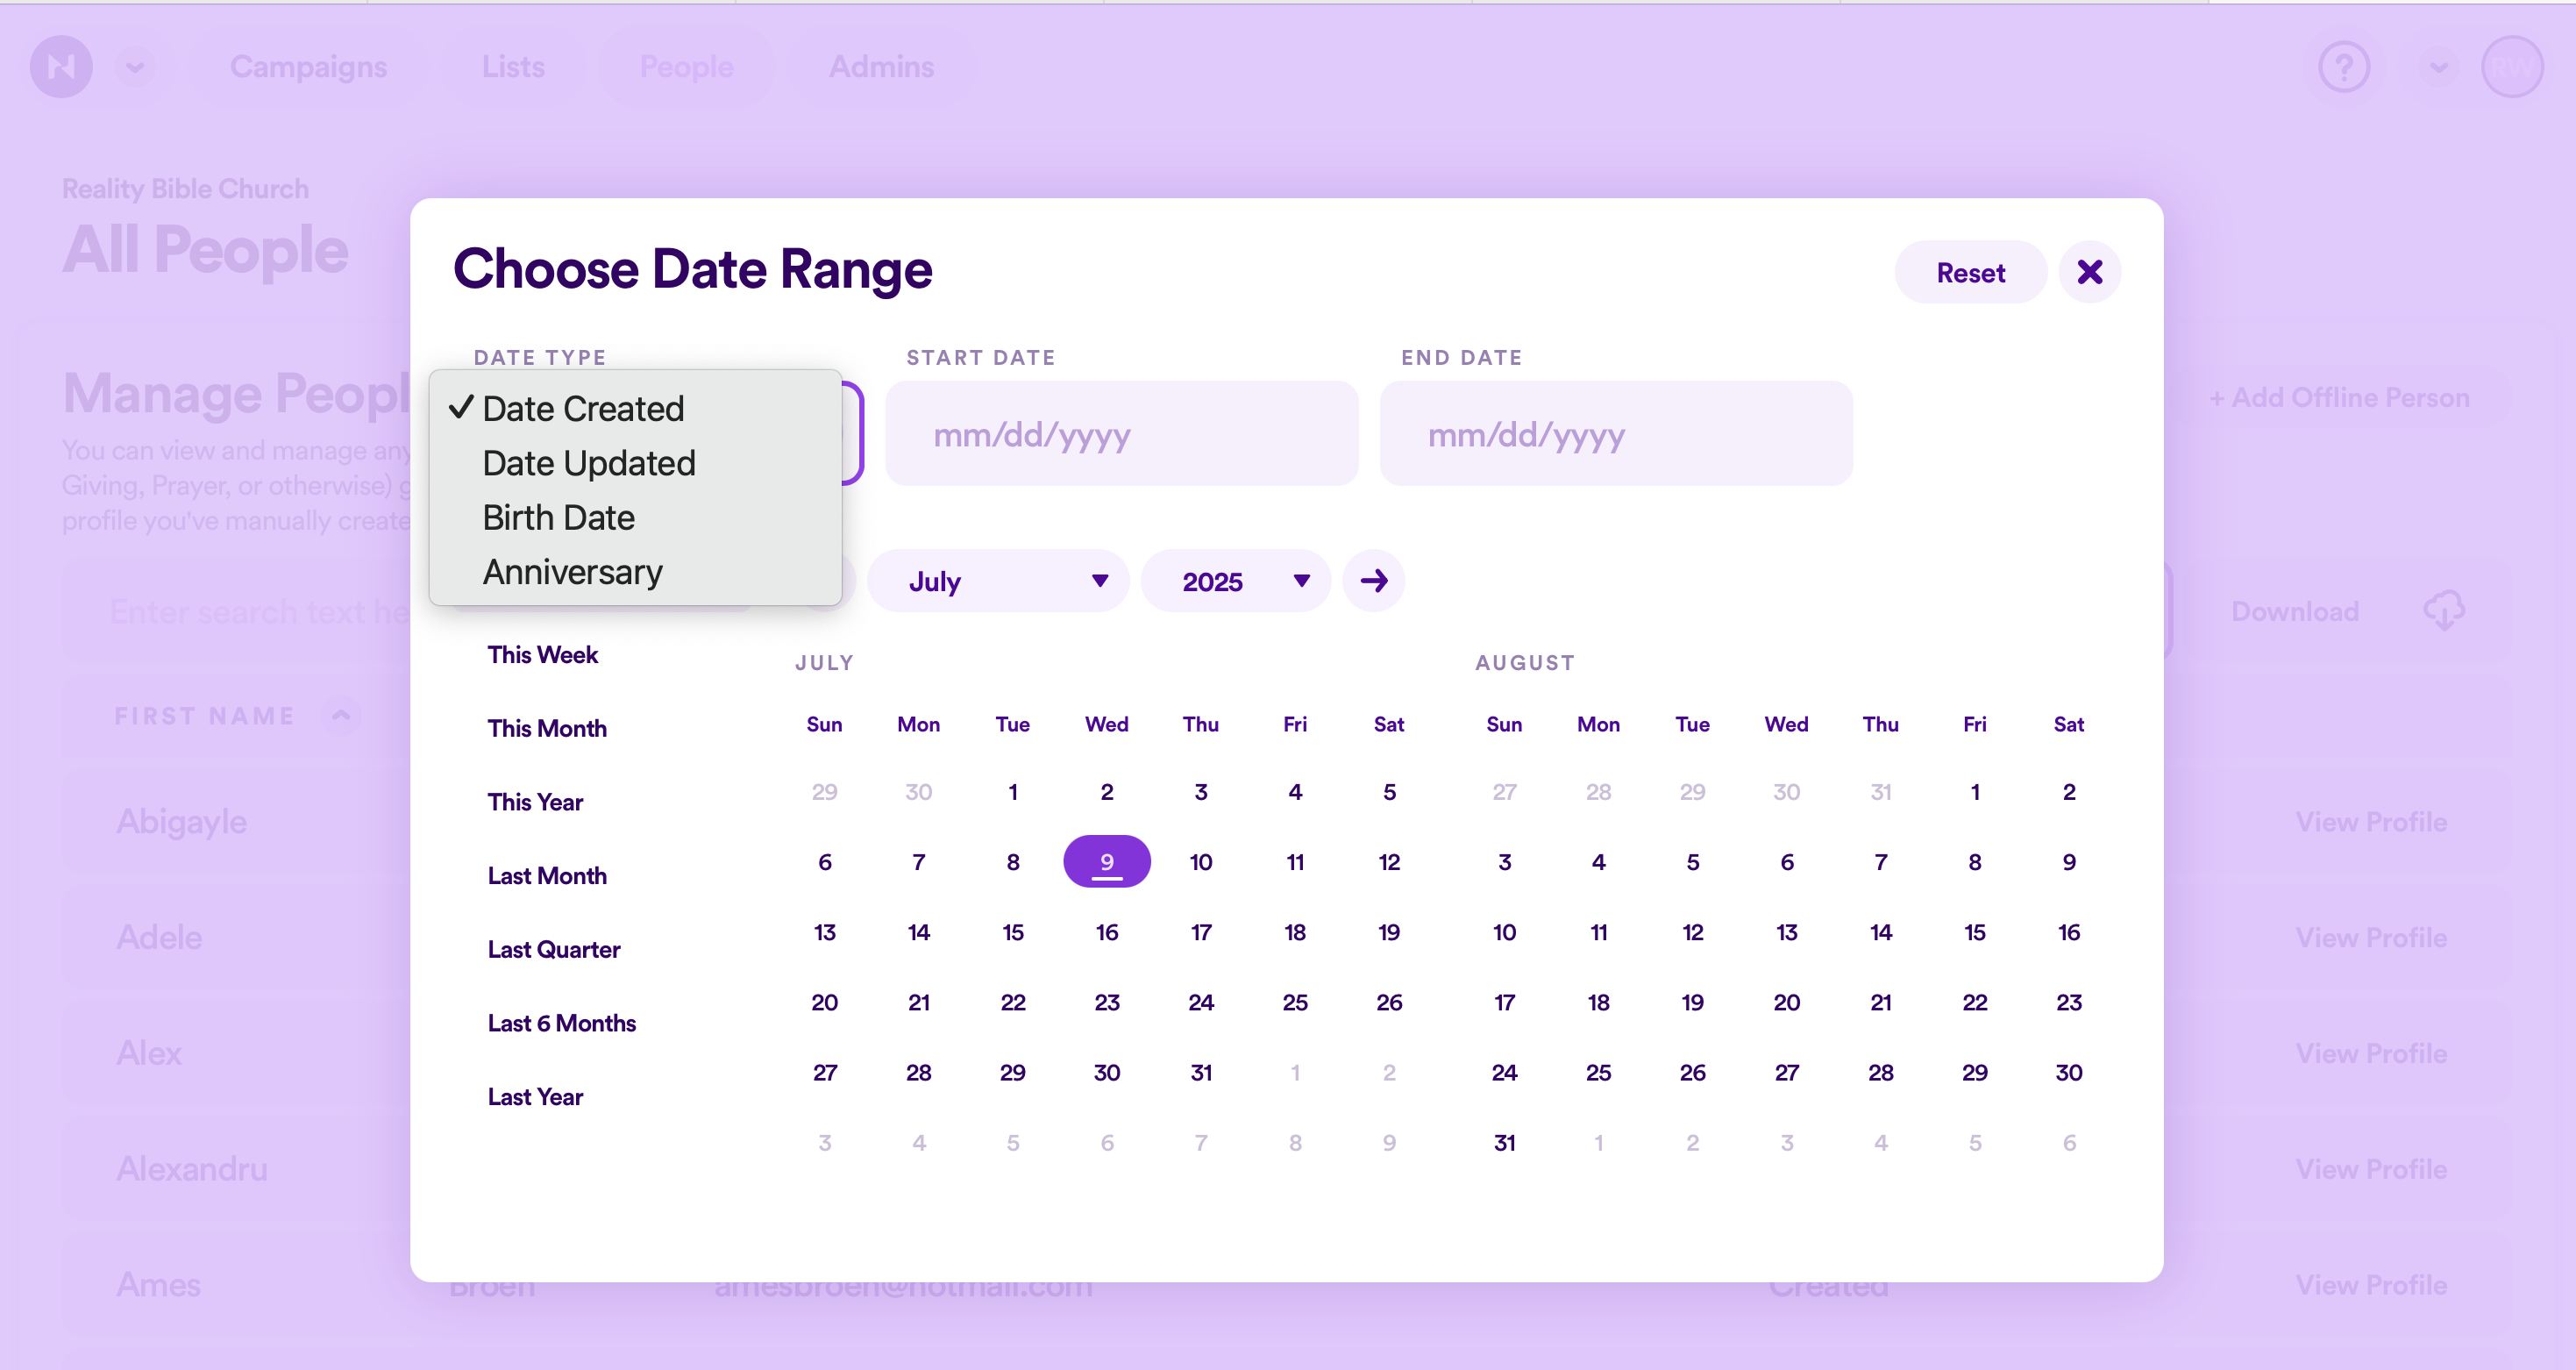This screenshot has width=2576, height=1370.
Task: Expand the chevron next to app logo
Action: point(135,67)
